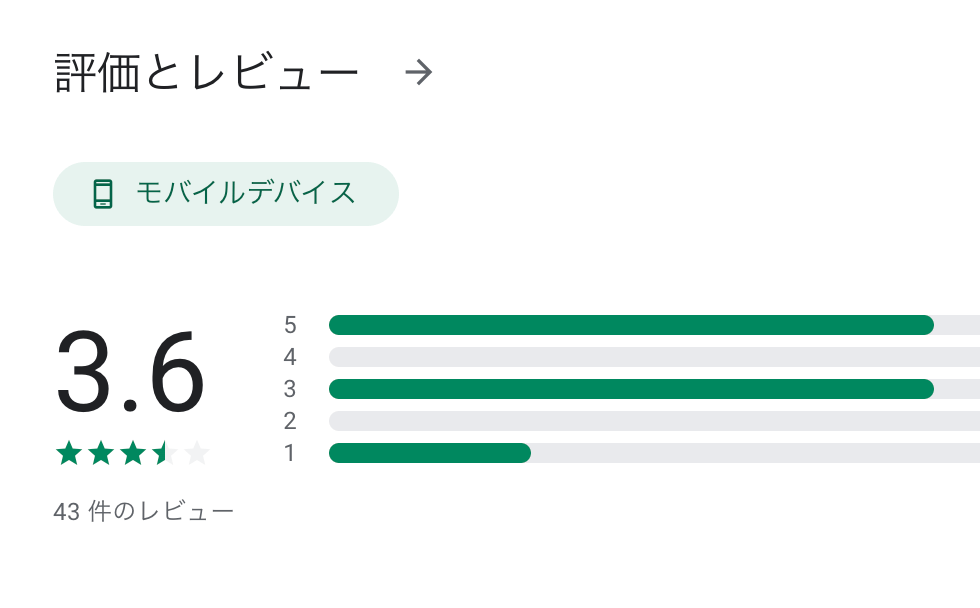Click the empty 4-star rating bar
This screenshot has width=980, height=608.
pos(654,357)
